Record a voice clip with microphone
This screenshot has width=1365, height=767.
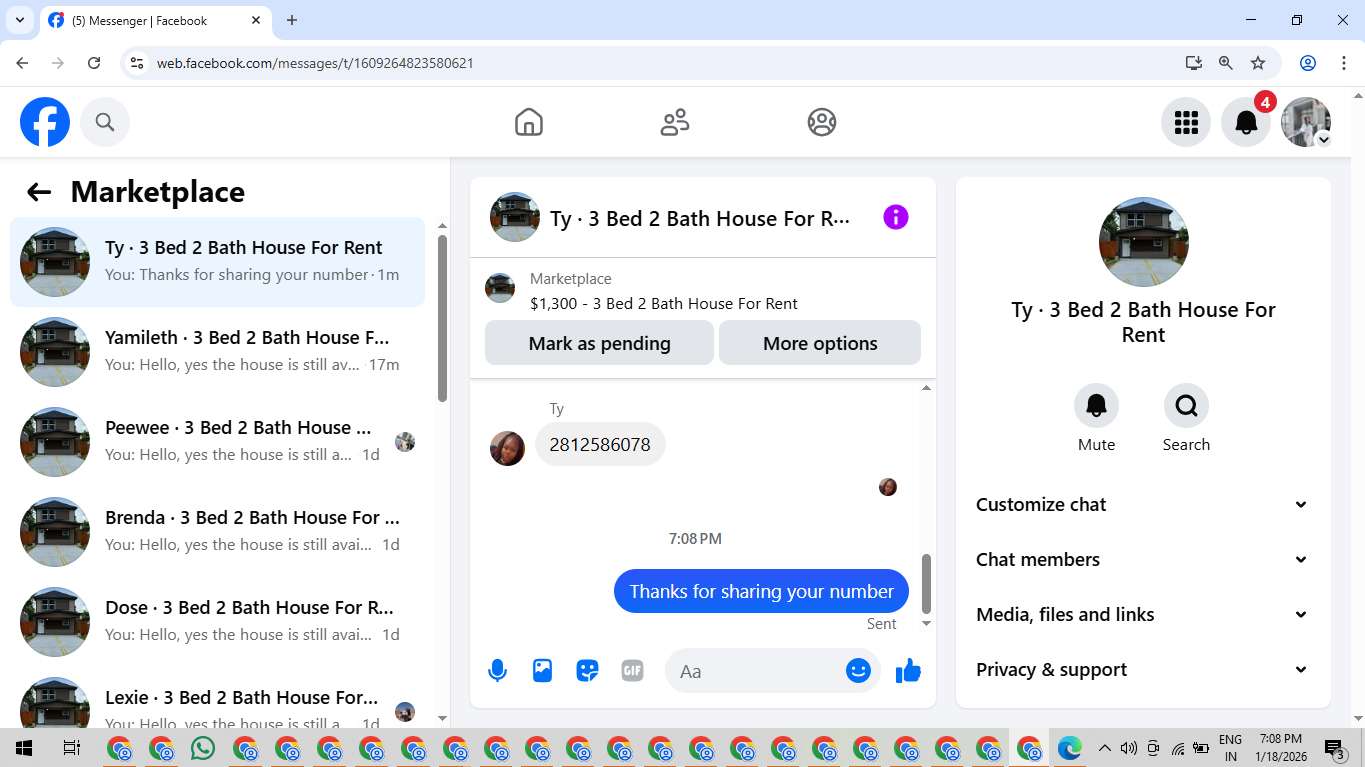click(x=497, y=671)
